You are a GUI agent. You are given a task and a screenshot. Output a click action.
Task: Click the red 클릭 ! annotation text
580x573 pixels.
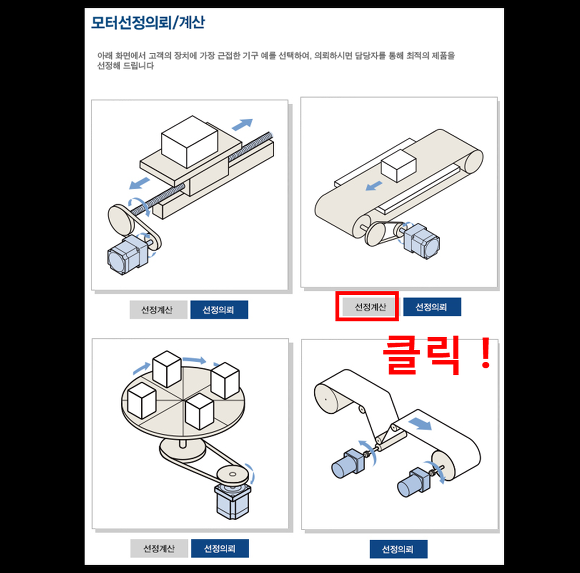pyautogui.click(x=437, y=355)
